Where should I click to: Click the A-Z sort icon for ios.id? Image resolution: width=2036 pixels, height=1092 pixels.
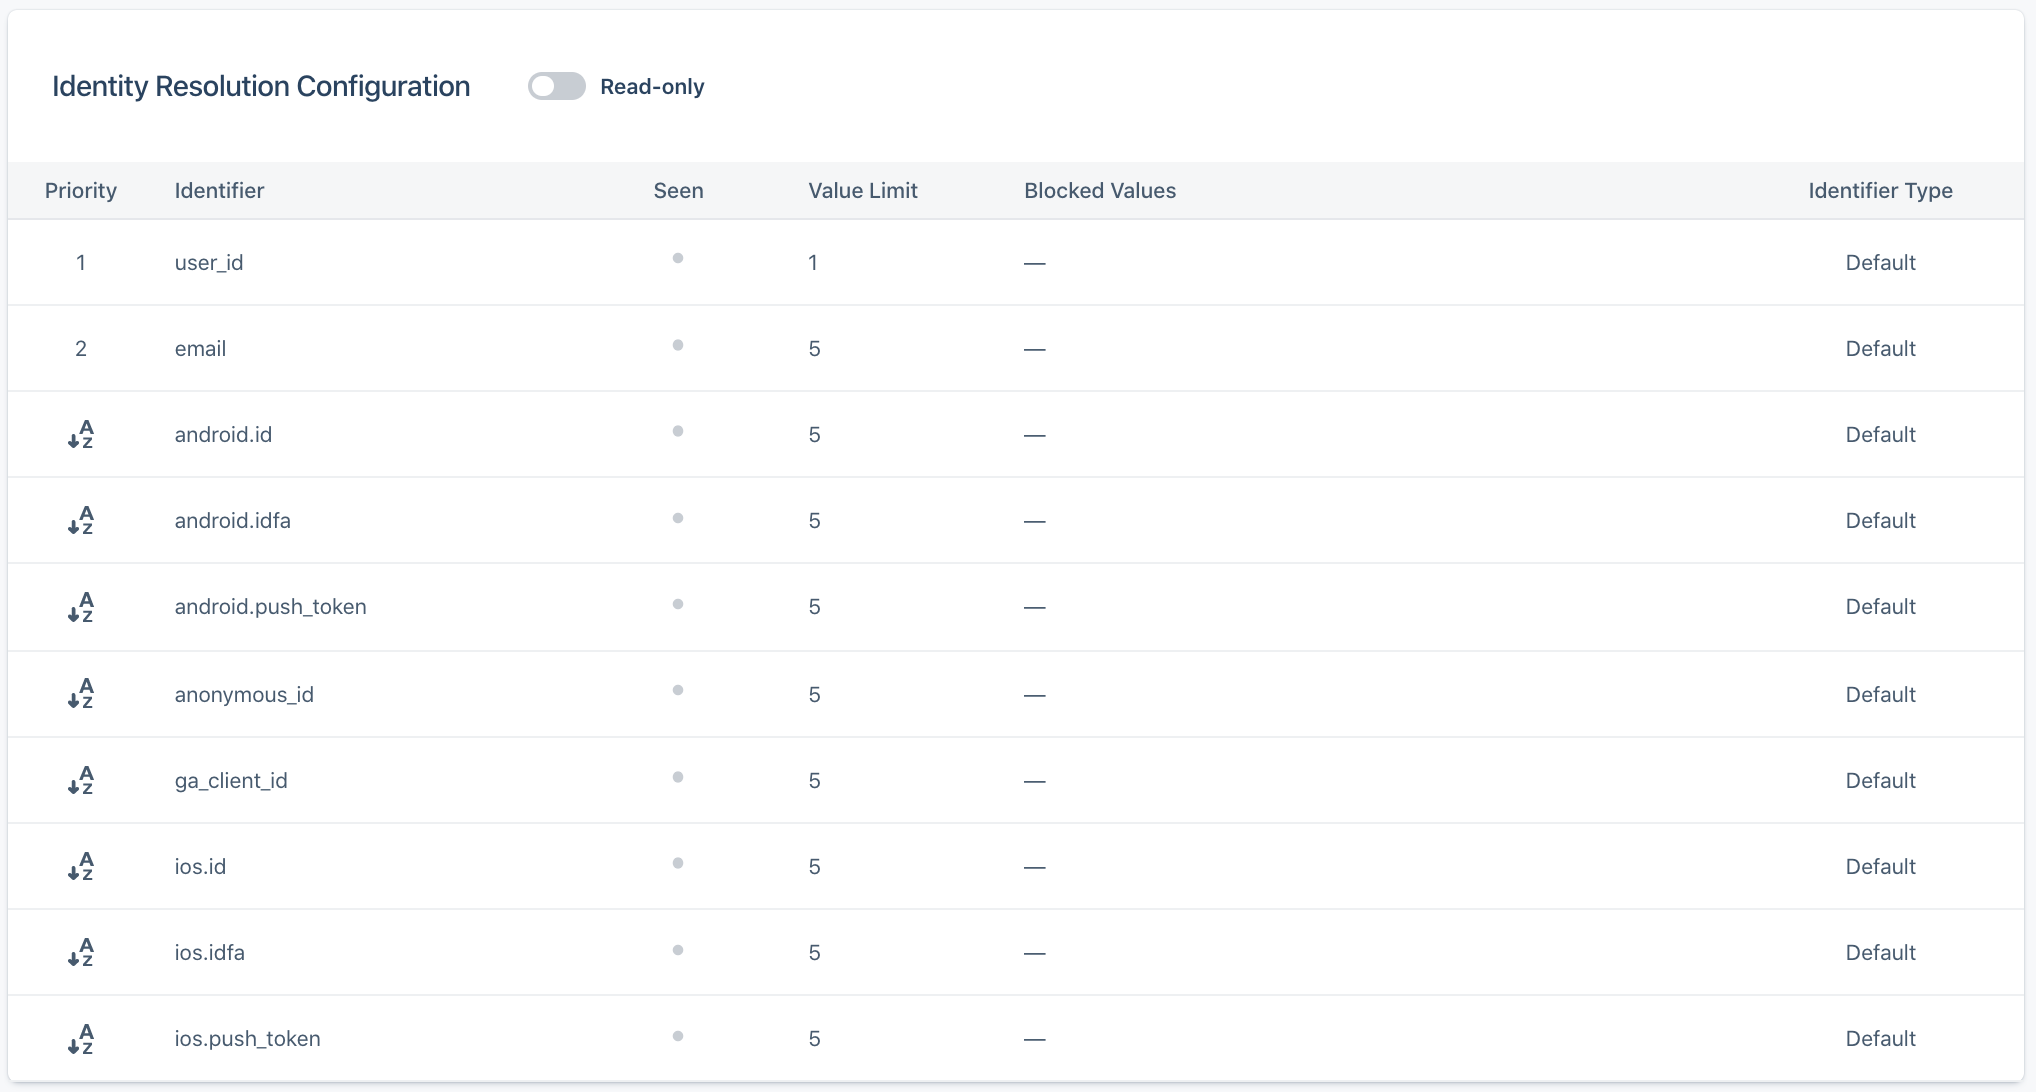coord(81,866)
